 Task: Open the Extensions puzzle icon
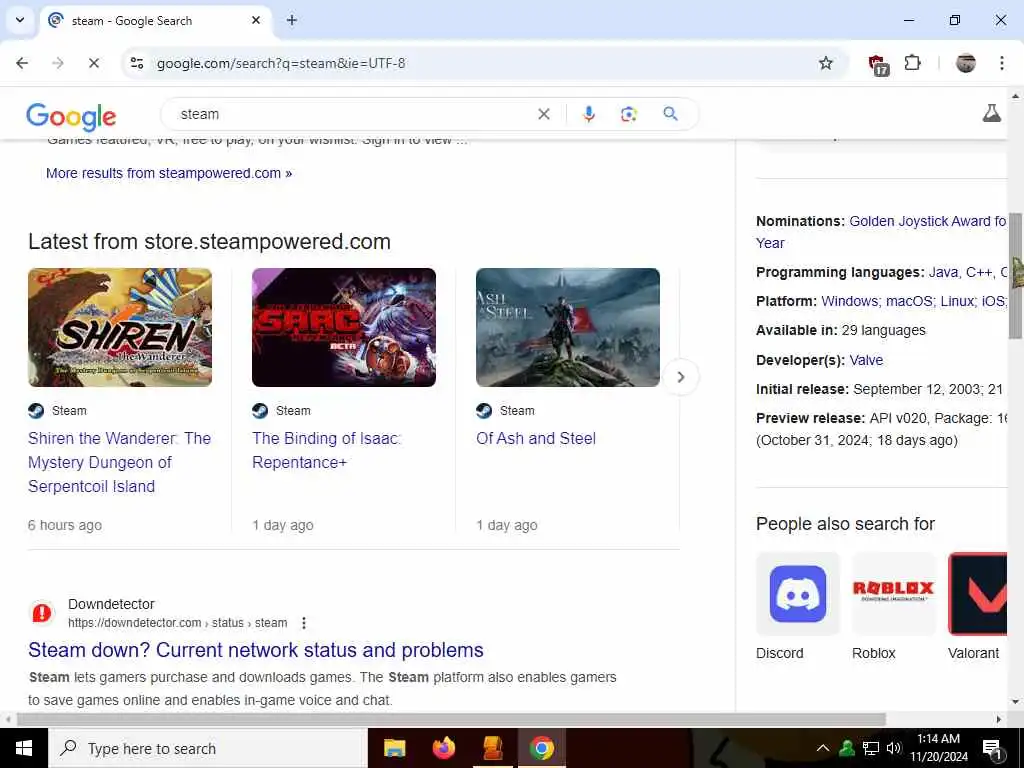tap(912, 63)
